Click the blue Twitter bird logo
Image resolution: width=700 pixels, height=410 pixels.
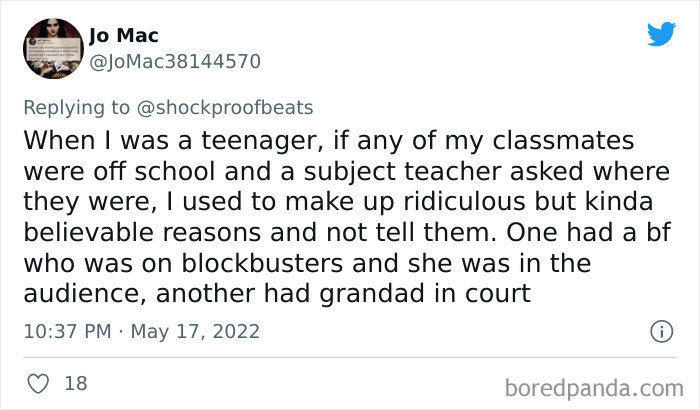tap(662, 33)
